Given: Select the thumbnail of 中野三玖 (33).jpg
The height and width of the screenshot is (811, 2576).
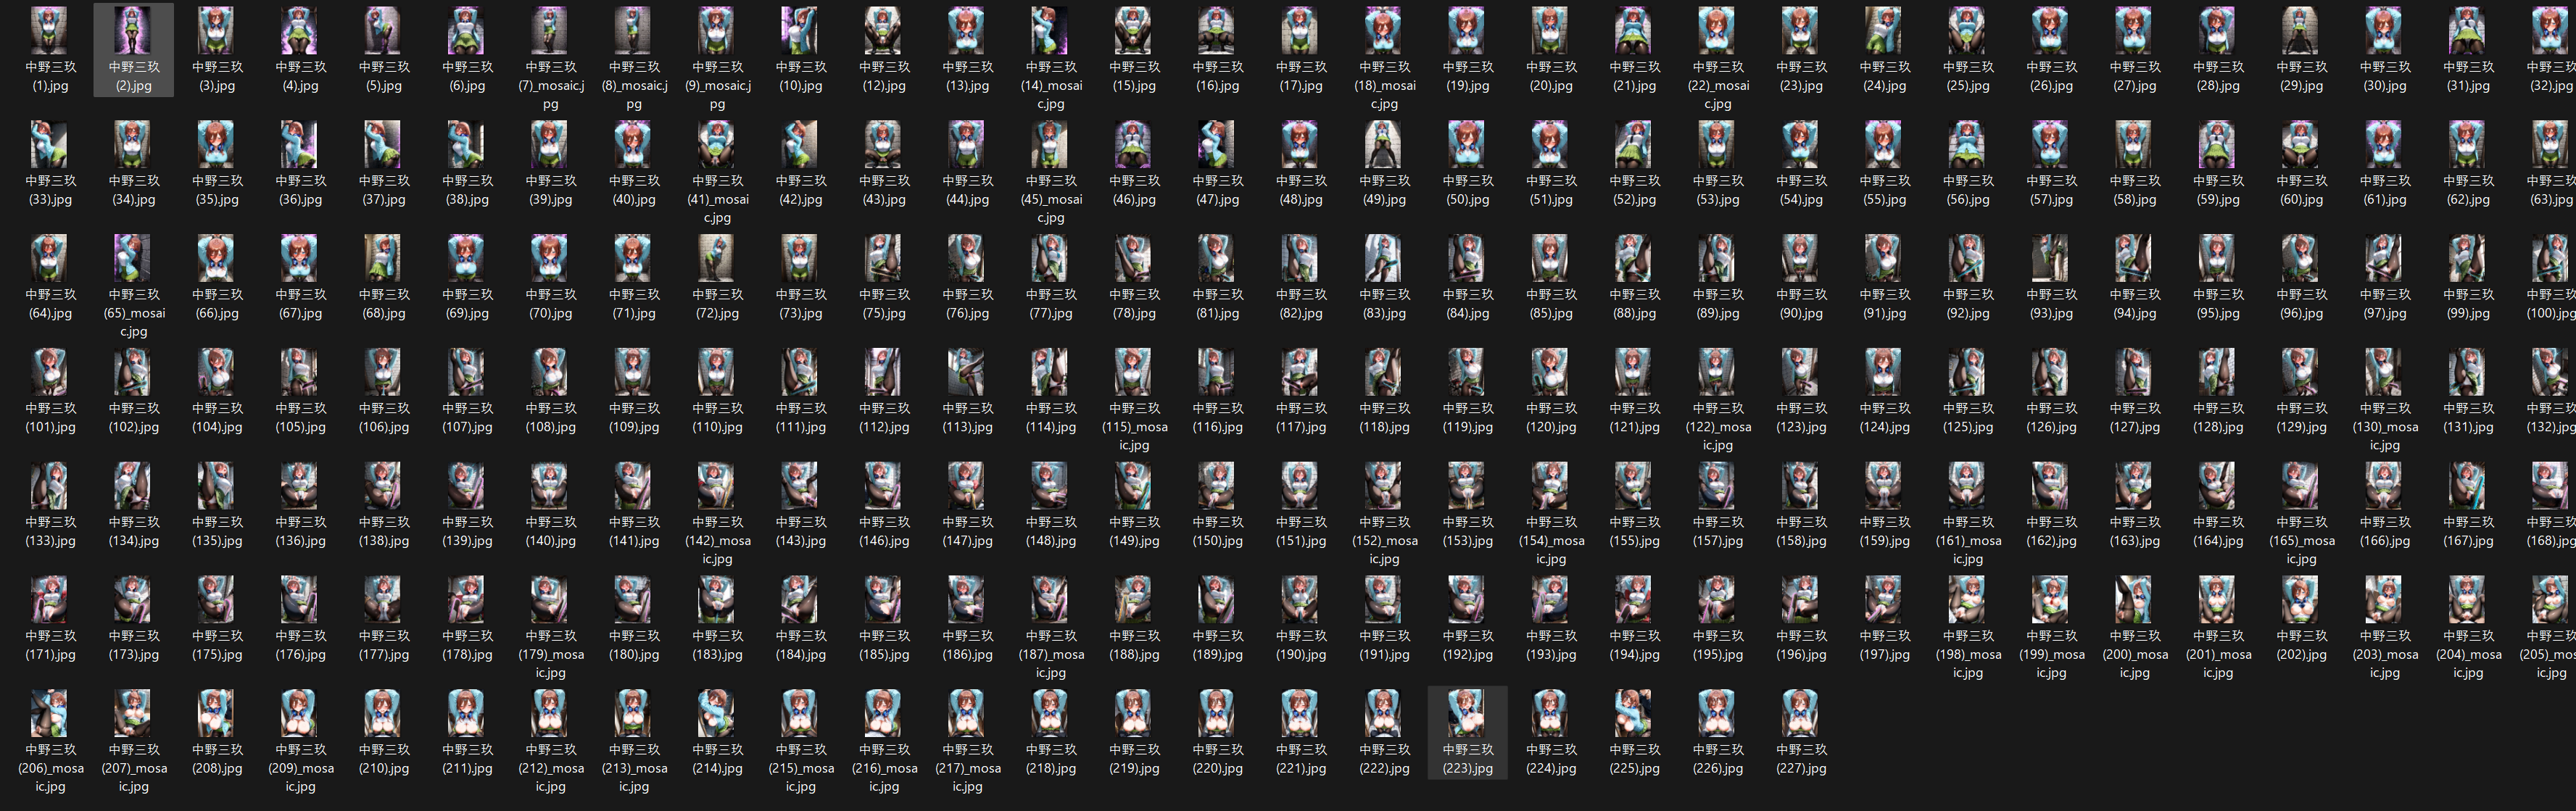Looking at the screenshot, I should tap(50, 145).
